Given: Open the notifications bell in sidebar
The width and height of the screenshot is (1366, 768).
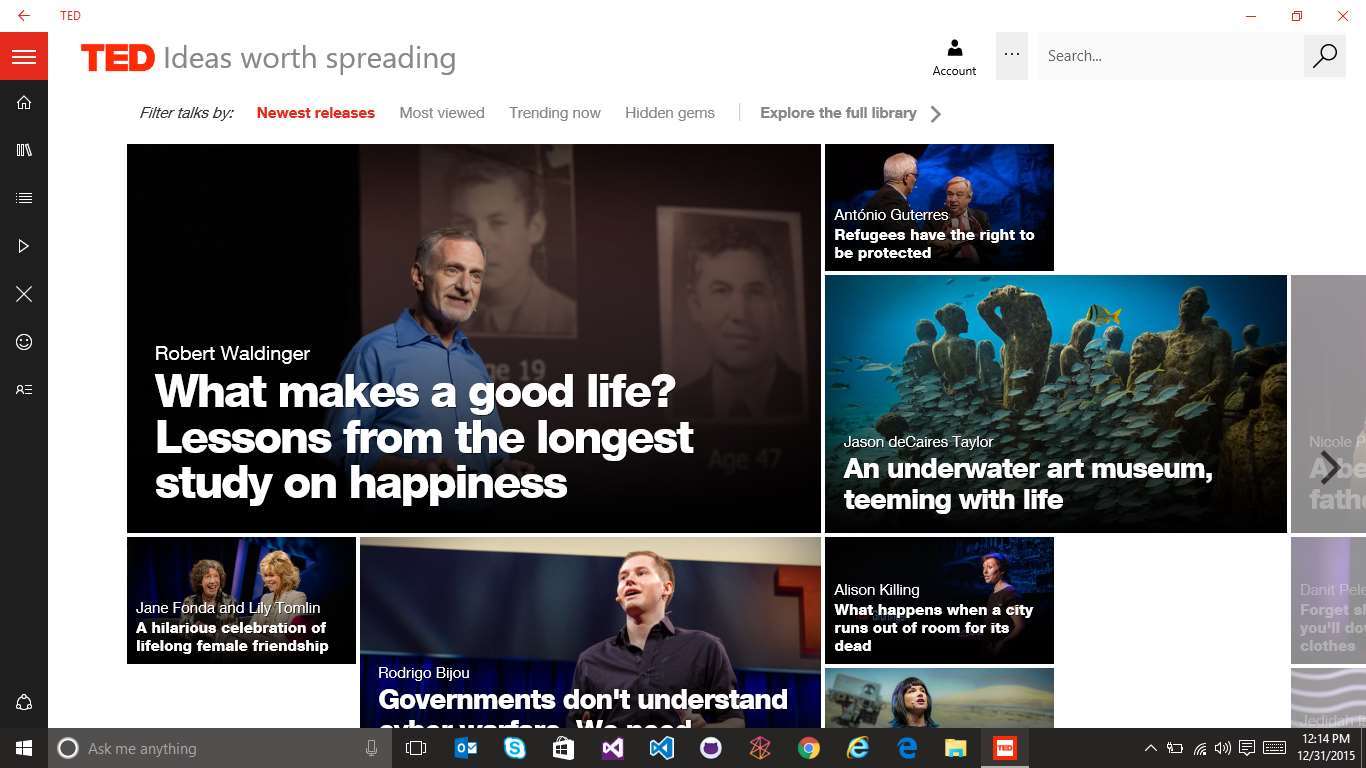Looking at the screenshot, I should tap(24, 703).
